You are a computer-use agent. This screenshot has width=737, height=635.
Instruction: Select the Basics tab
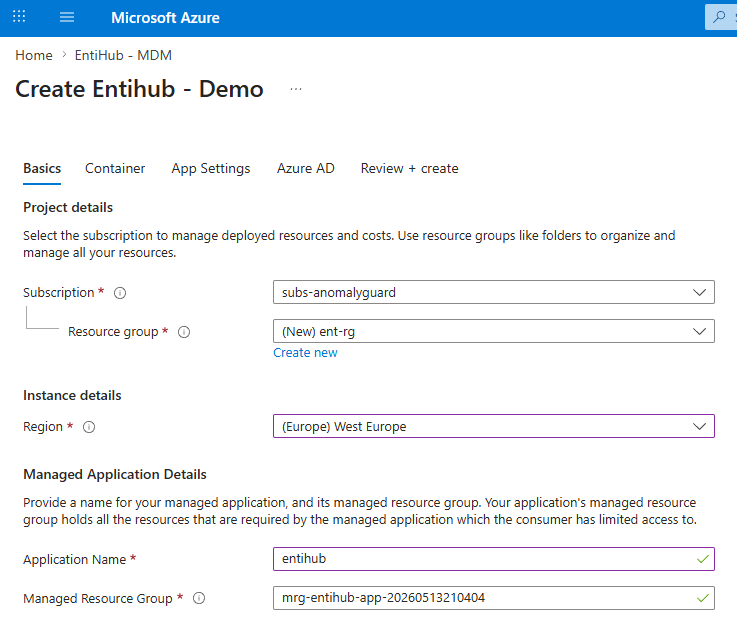click(42, 168)
